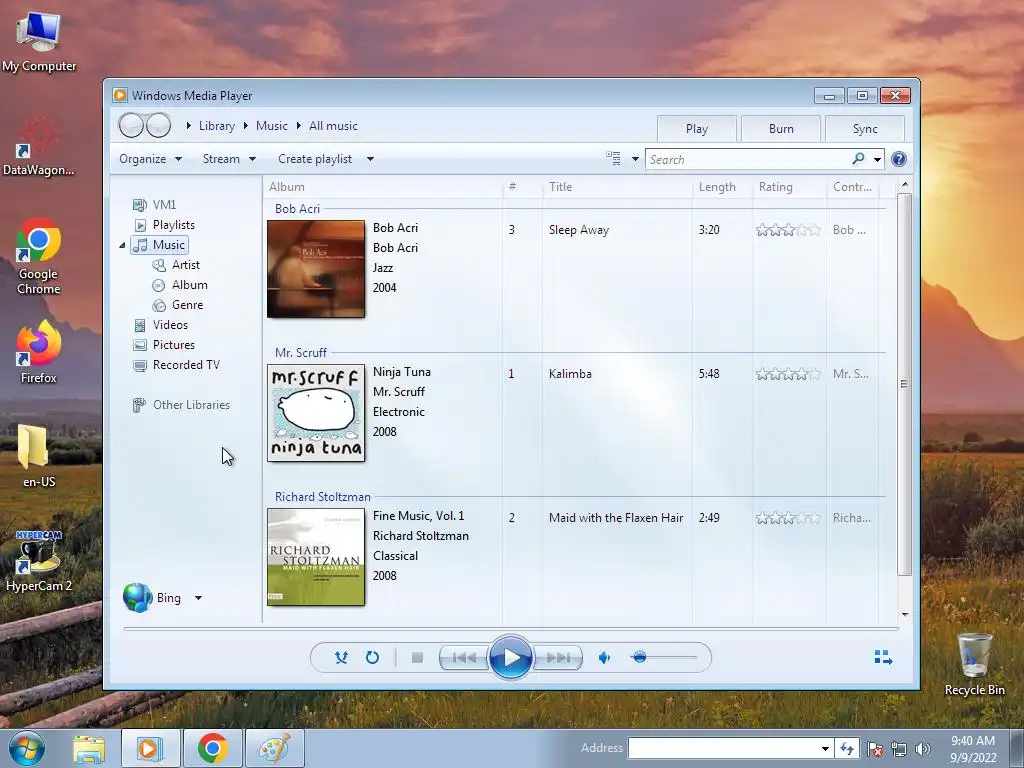
Task: Open Windows Media Player help
Action: (899, 159)
